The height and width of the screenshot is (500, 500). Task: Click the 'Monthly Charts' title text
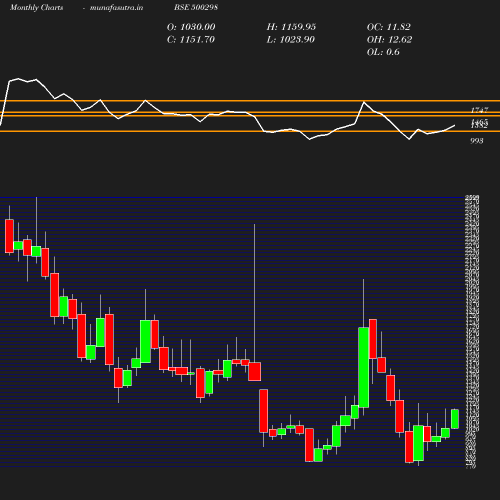tap(37, 7)
